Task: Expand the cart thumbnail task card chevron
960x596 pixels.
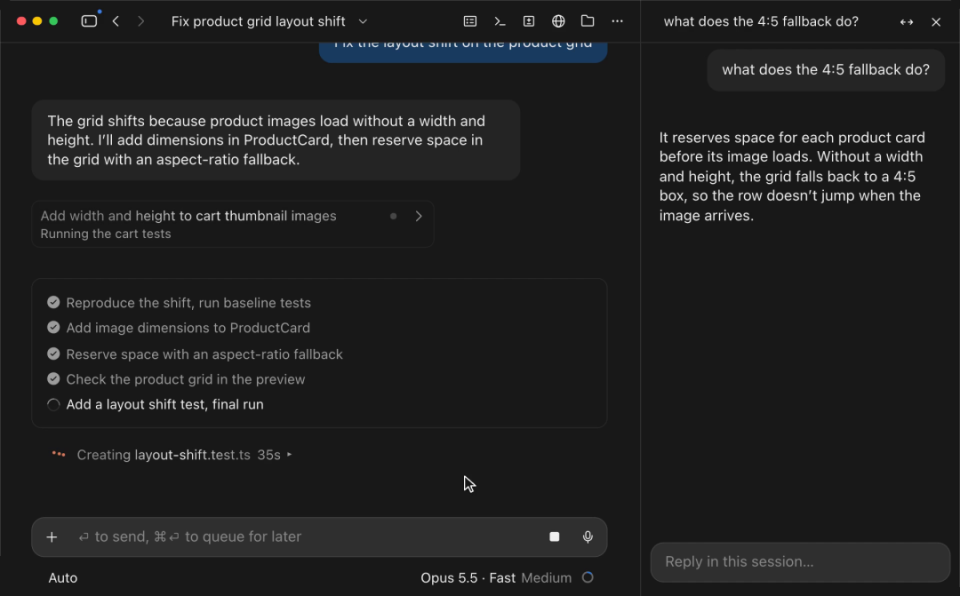Action: click(419, 216)
